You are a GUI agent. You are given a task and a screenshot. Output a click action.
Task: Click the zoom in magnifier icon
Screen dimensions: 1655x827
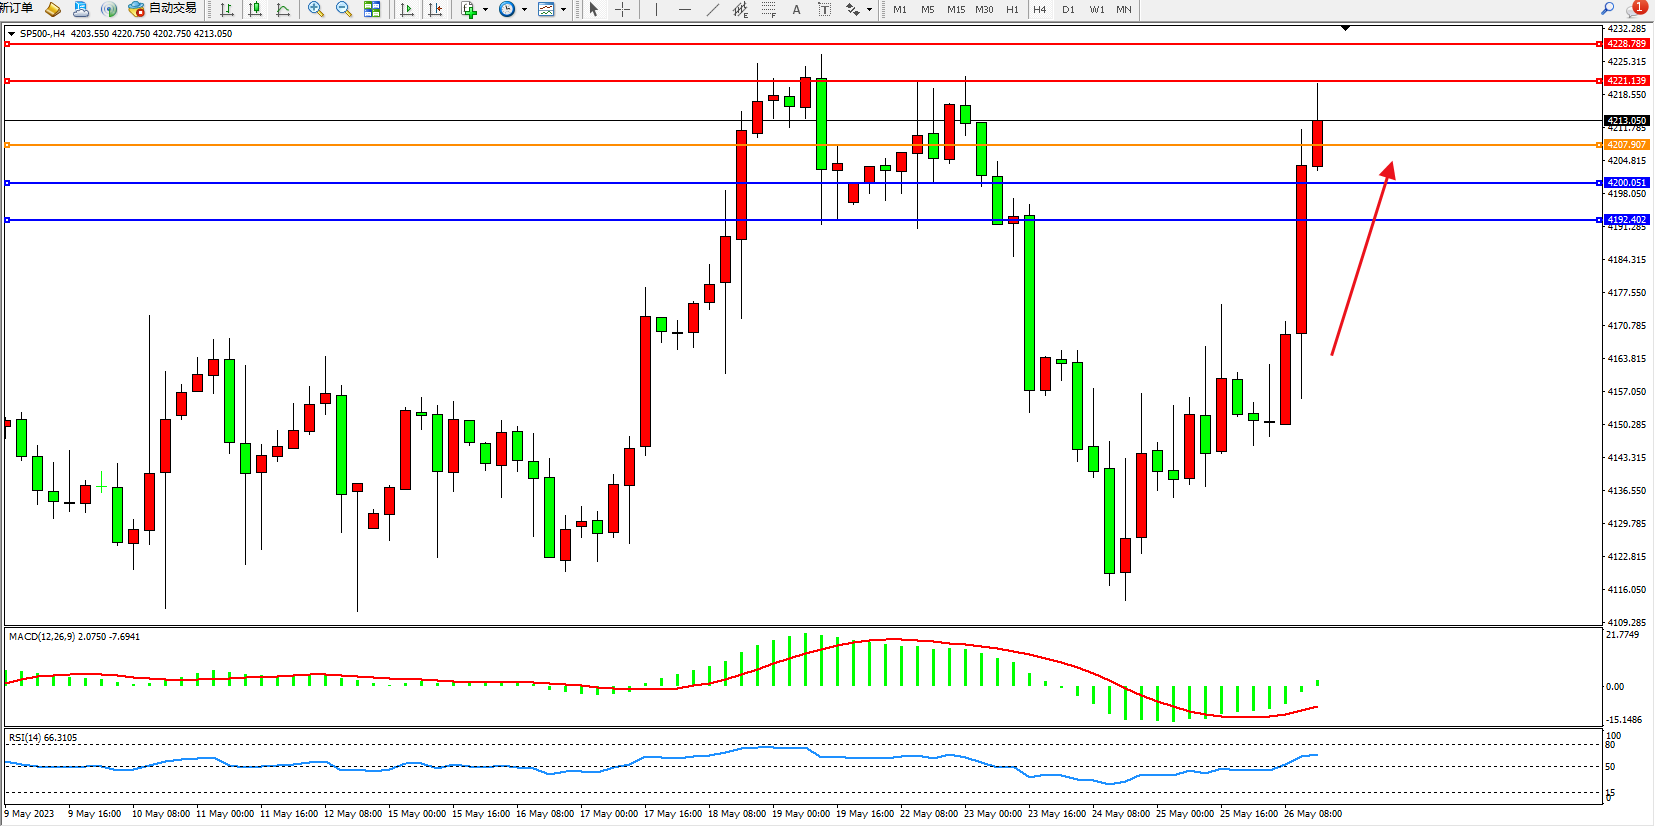pyautogui.click(x=316, y=9)
